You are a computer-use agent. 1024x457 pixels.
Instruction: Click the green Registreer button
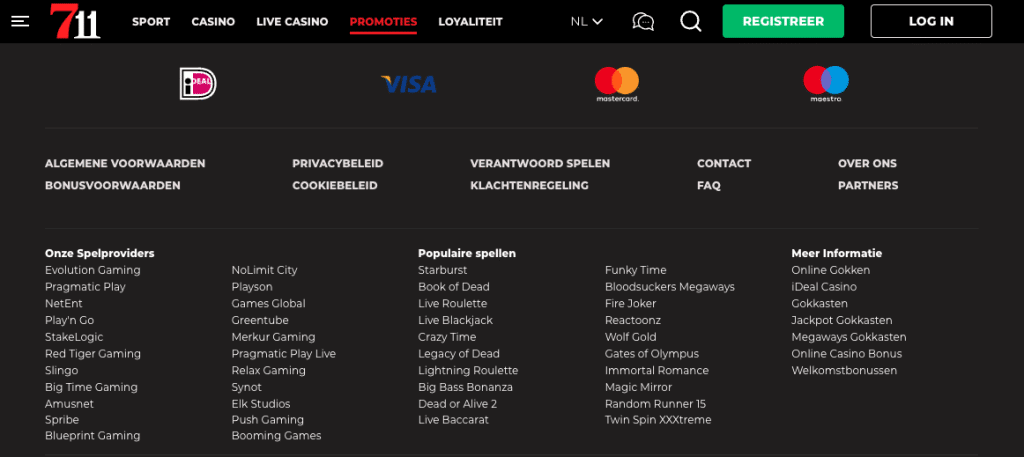783,22
